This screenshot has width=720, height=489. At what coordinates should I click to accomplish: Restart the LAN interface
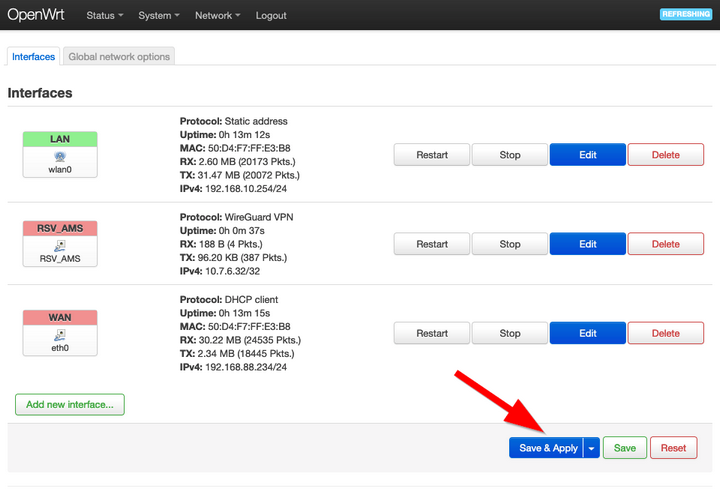431,155
